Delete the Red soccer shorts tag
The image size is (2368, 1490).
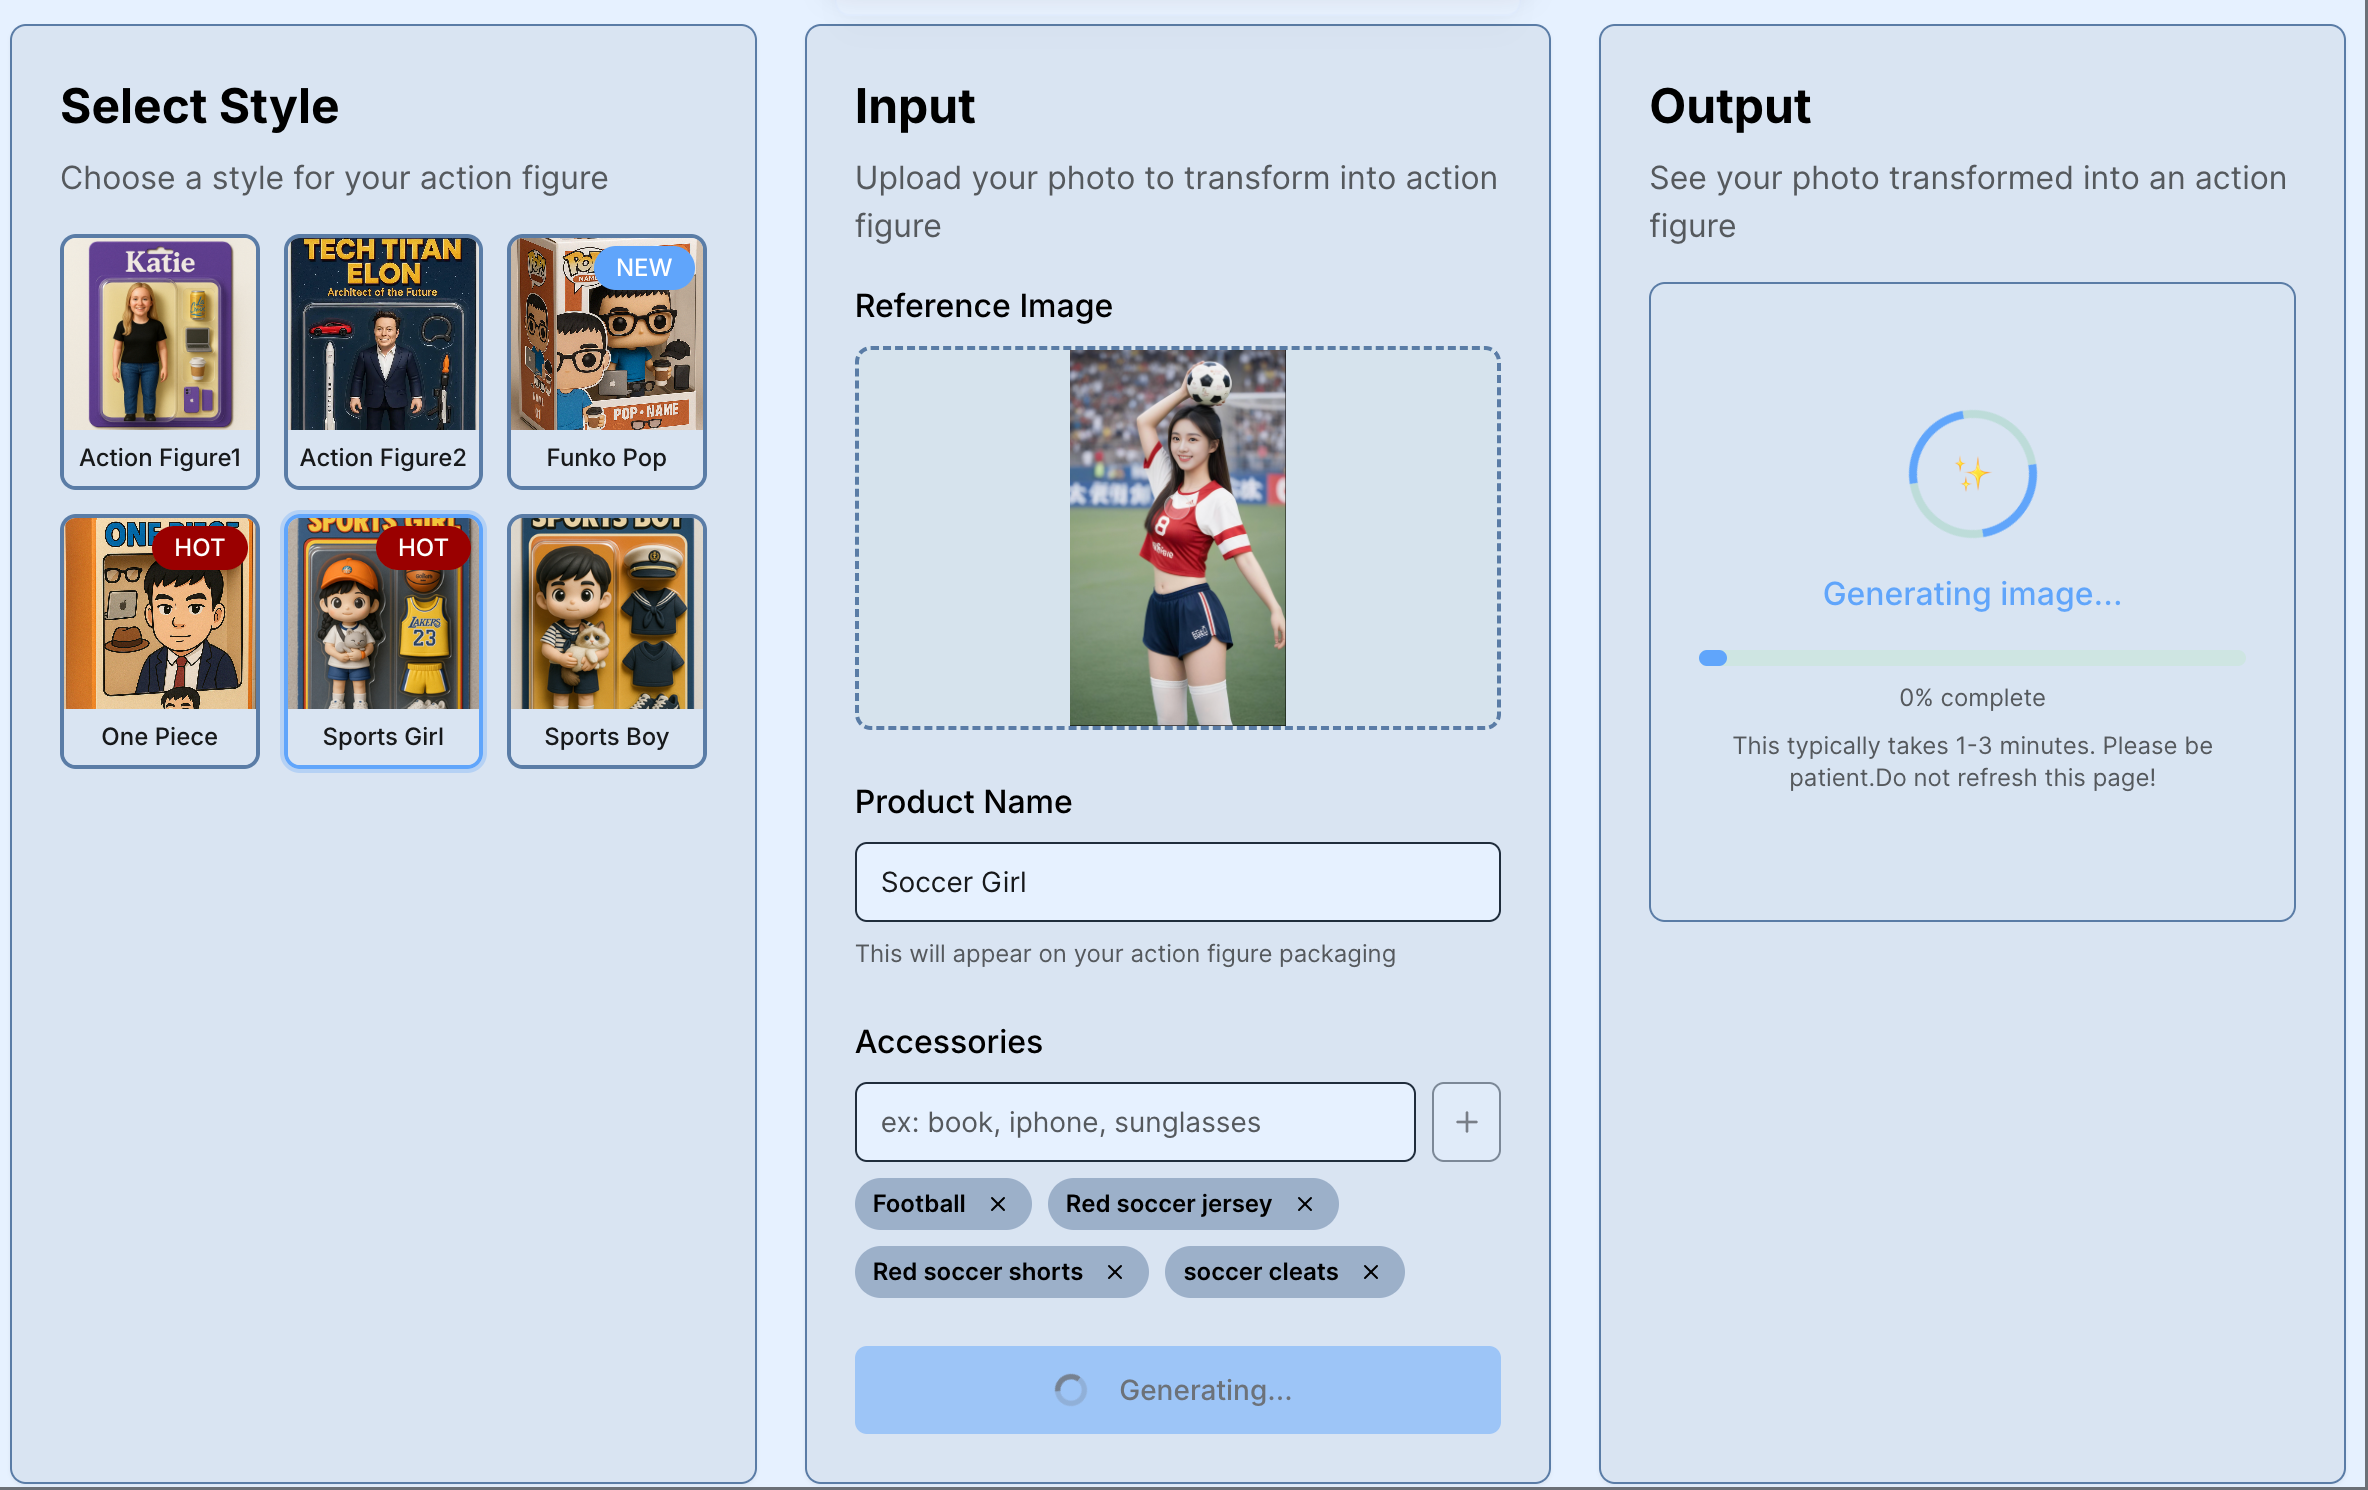[x=1114, y=1272]
